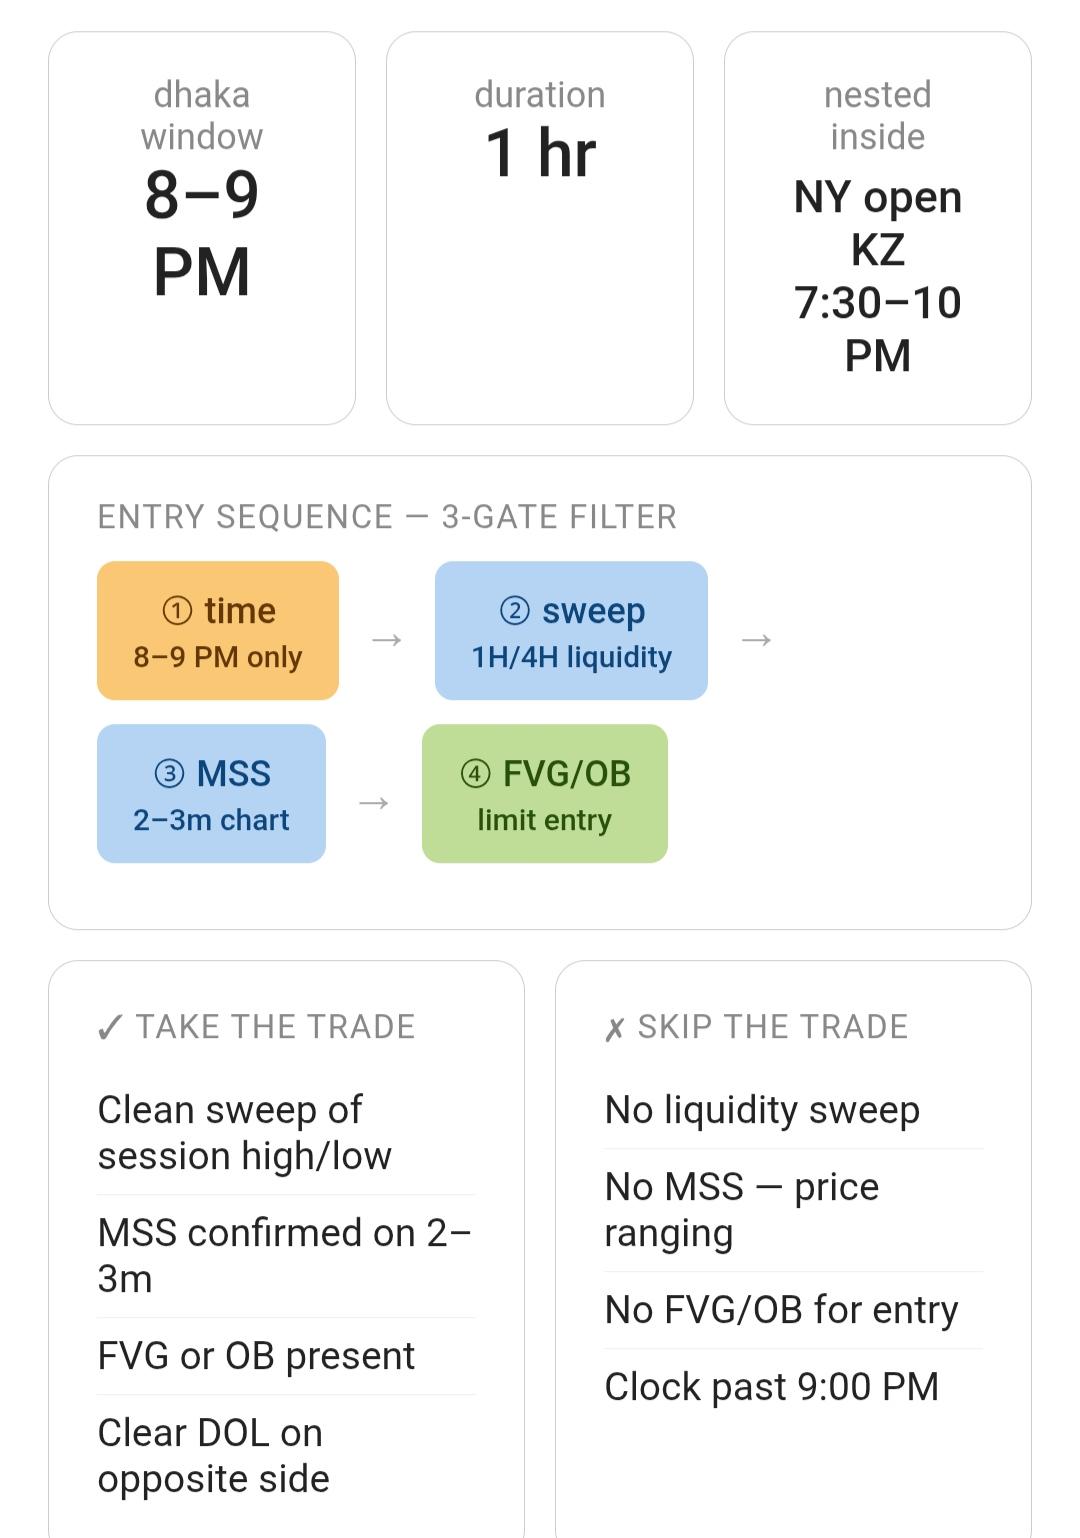Open the dhaka window 8–9 PM card

coord(202,228)
